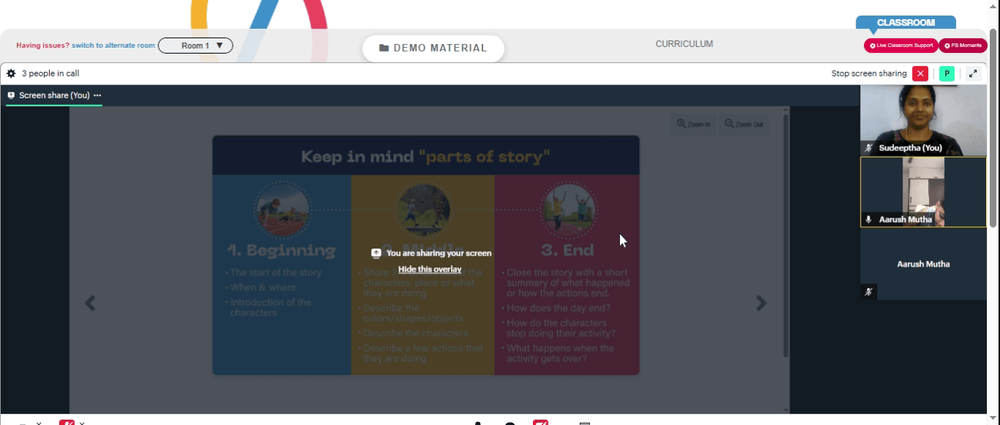The height and width of the screenshot is (425, 1000).
Task: Click the Stop screen sharing label
Action: (869, 73)
